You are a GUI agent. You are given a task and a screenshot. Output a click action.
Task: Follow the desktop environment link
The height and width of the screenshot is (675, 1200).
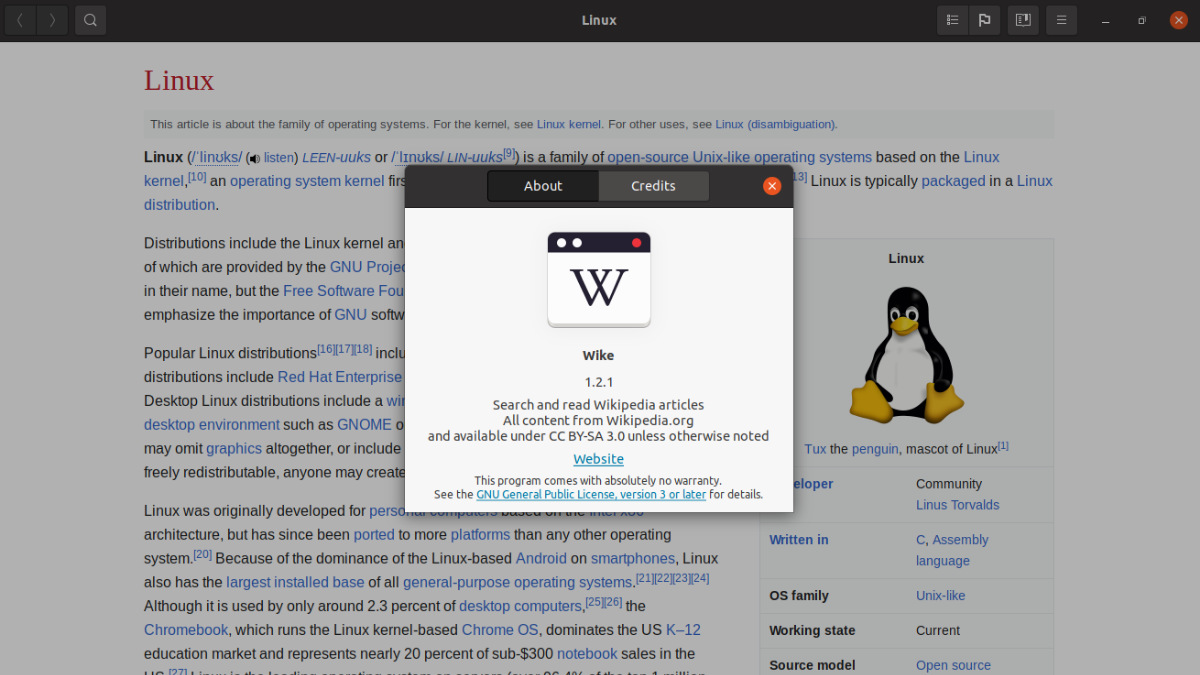(212, 424)
